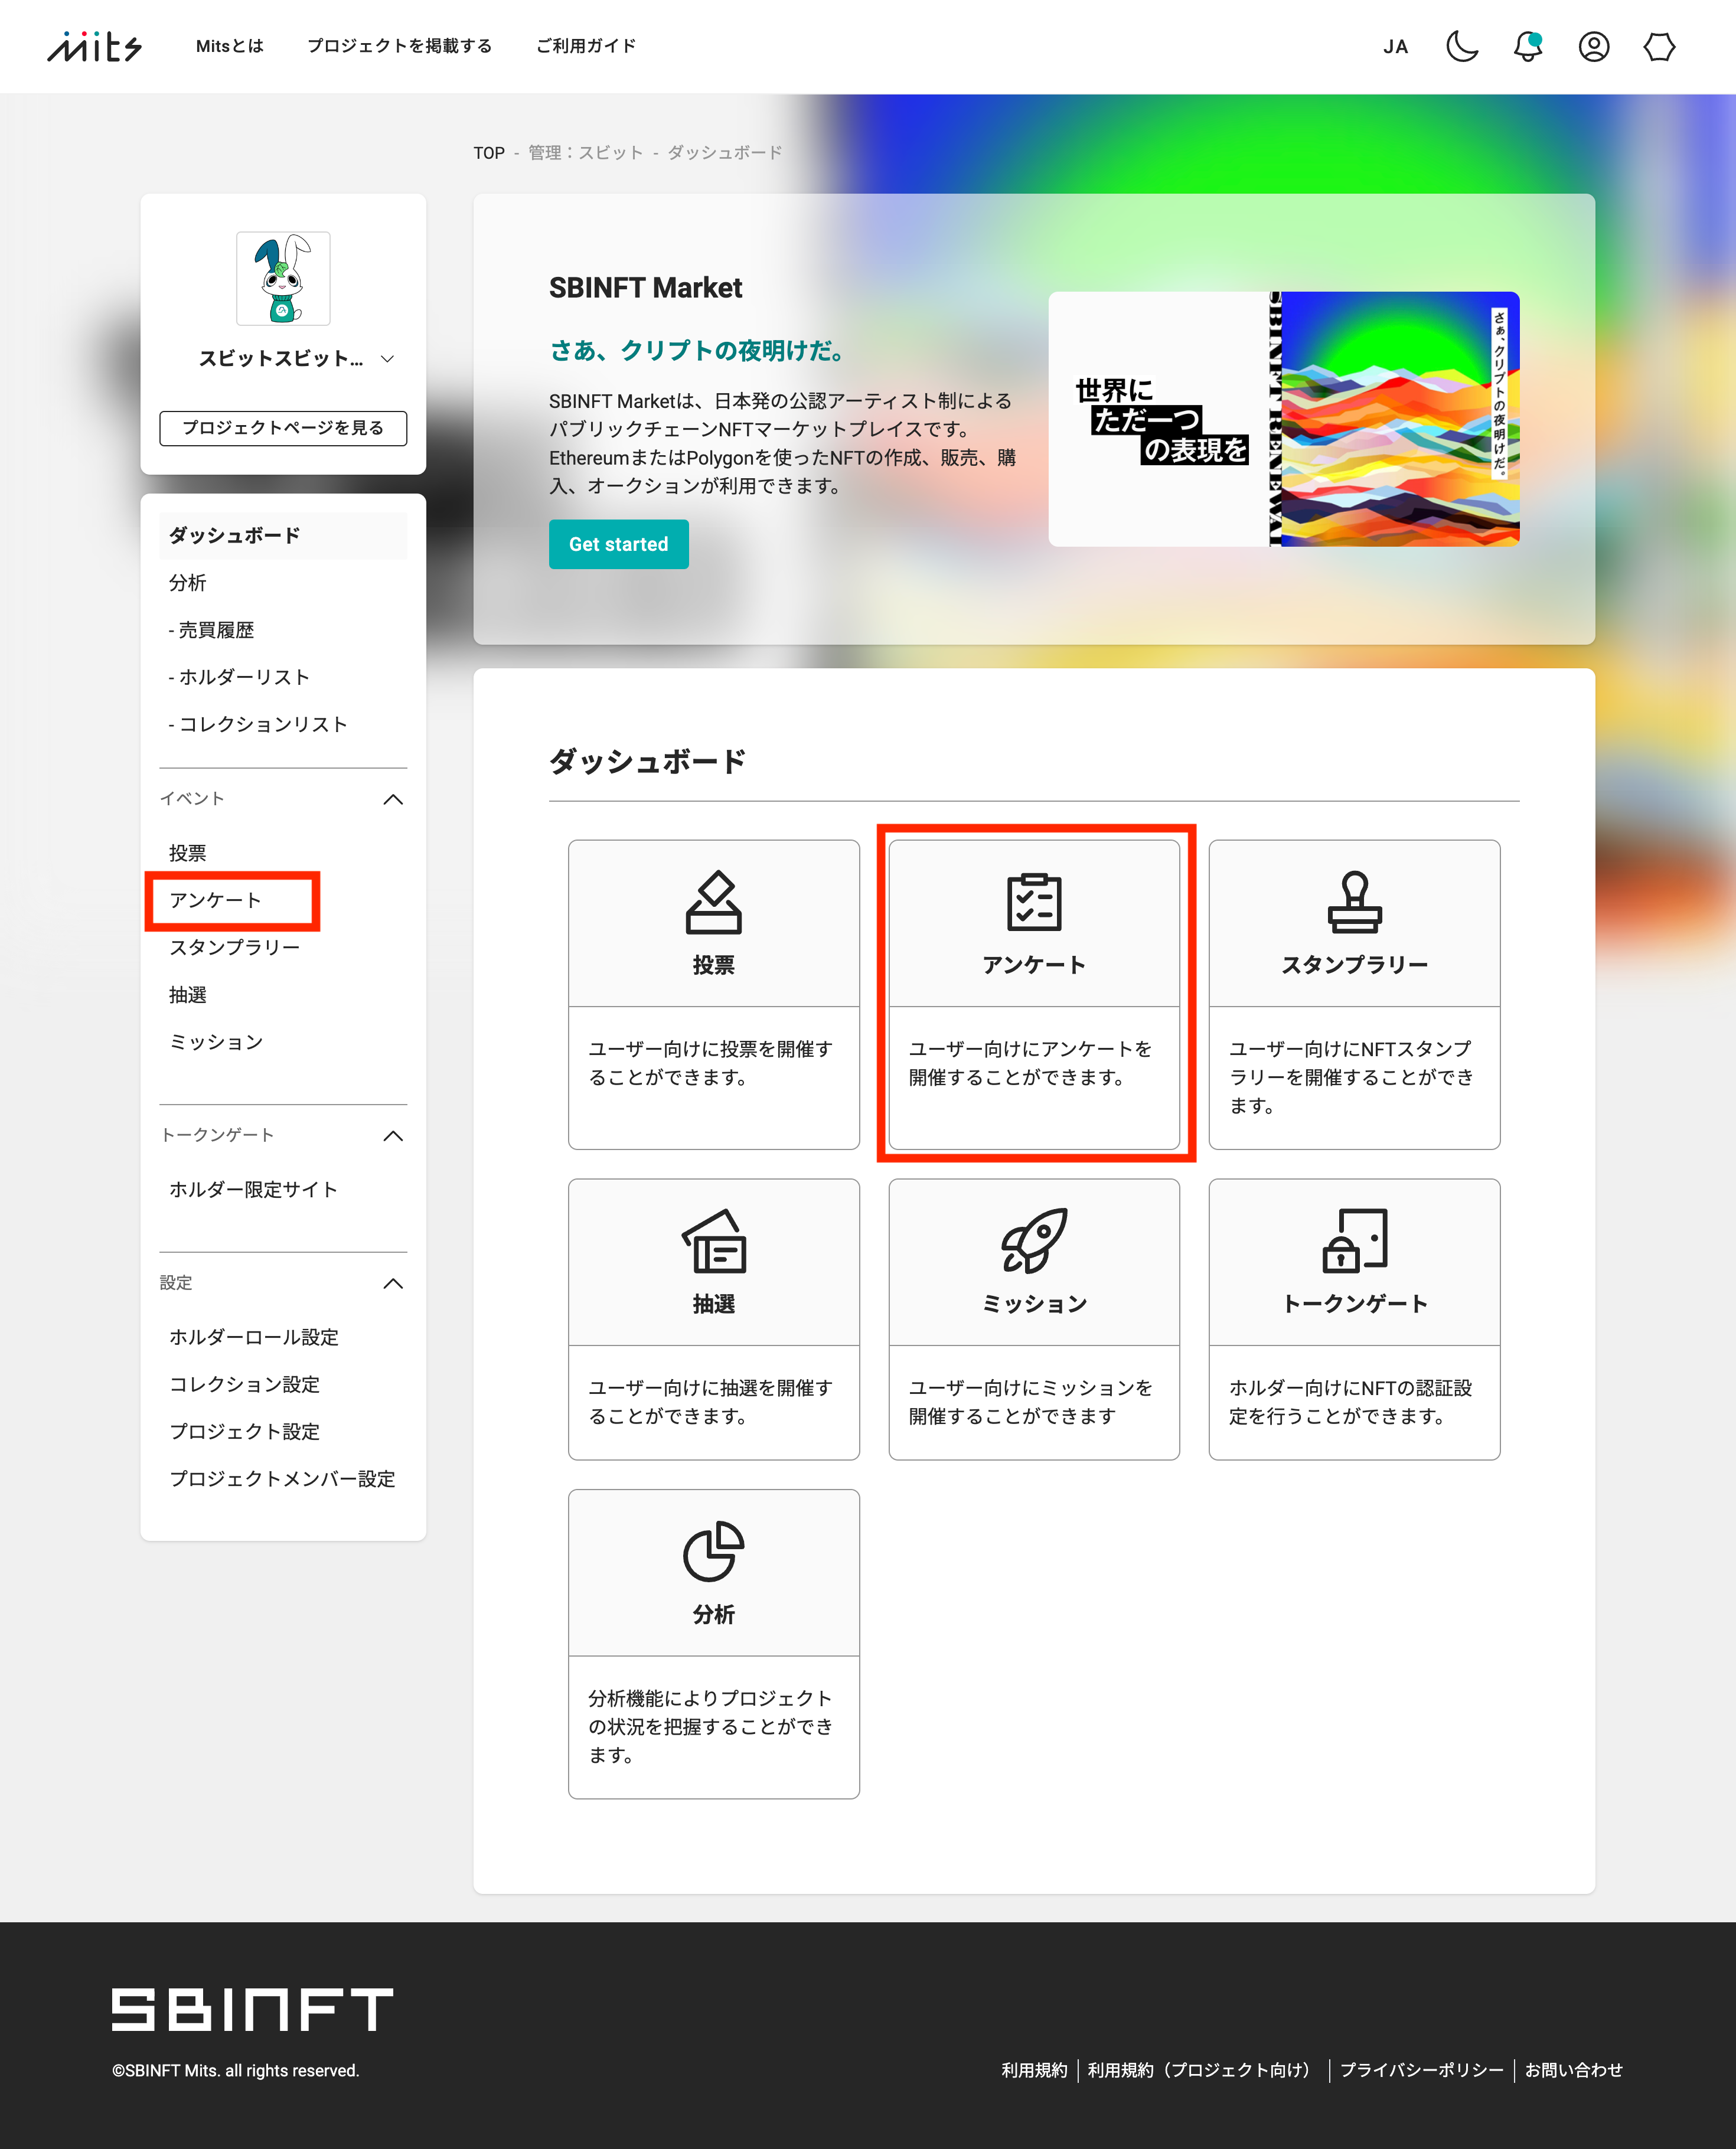Viewport: 1736px width, 2149px height.
Task: Open お問い合わせ footer link
Action: tap(1574, 2070)
